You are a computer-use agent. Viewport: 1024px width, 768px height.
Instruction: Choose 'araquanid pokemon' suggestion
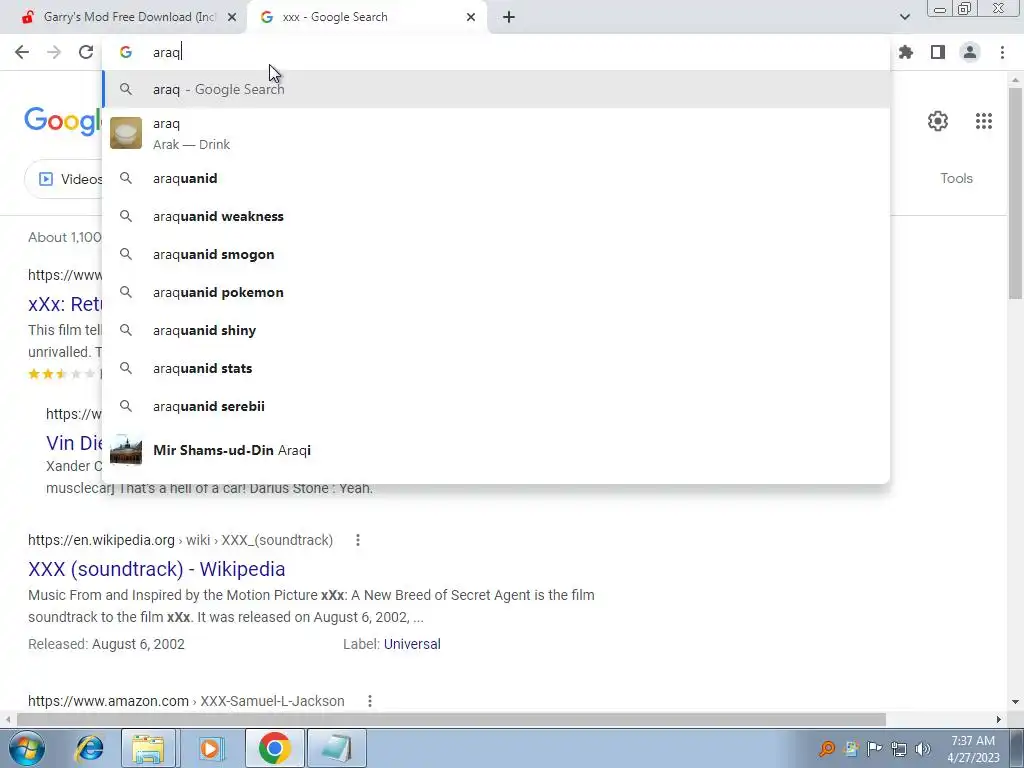pyautogui.click(x=496, y=292)
